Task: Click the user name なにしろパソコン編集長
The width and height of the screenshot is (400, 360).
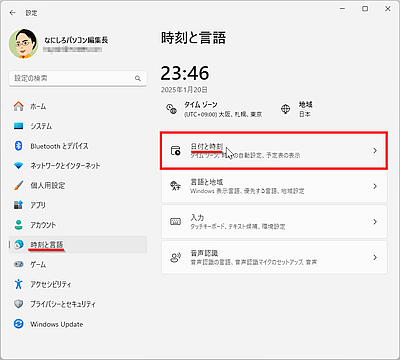Action: [x=76, y=40]
